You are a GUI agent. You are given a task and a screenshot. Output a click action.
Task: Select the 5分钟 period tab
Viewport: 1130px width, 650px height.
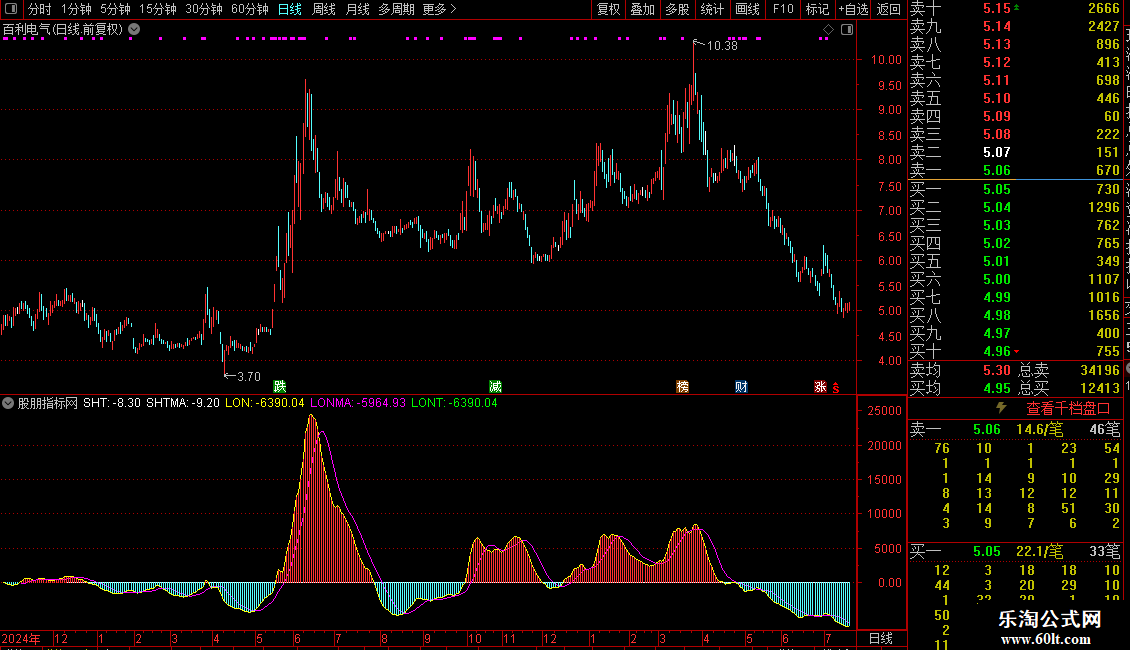tap(115, 9)
